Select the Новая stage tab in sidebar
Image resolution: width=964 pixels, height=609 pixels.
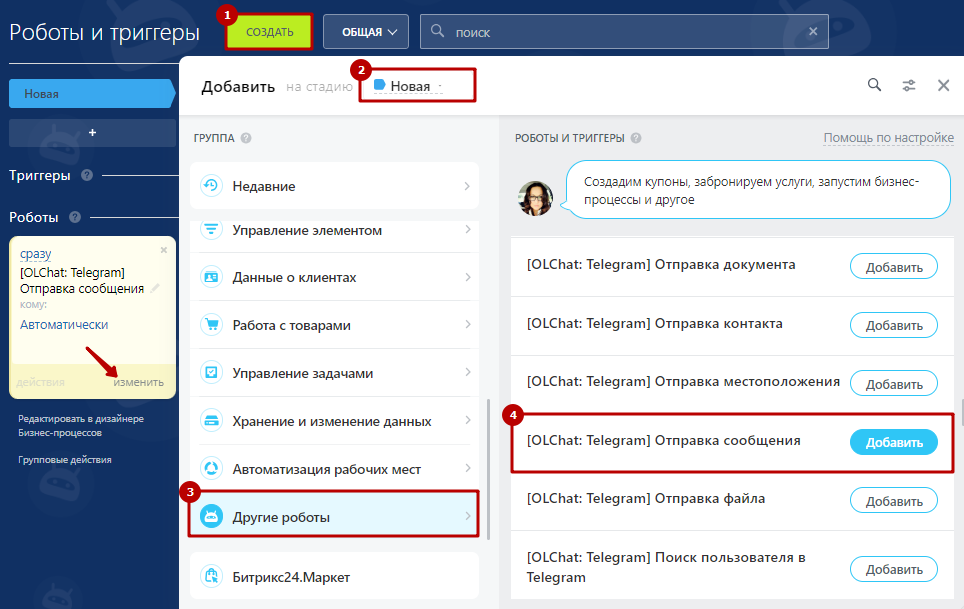click(92, 93)
